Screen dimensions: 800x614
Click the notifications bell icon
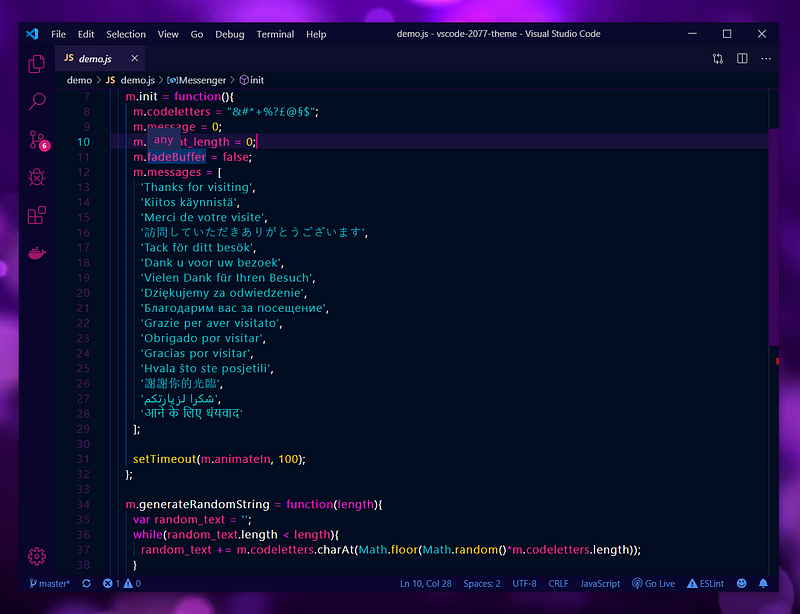click(763, 583)
